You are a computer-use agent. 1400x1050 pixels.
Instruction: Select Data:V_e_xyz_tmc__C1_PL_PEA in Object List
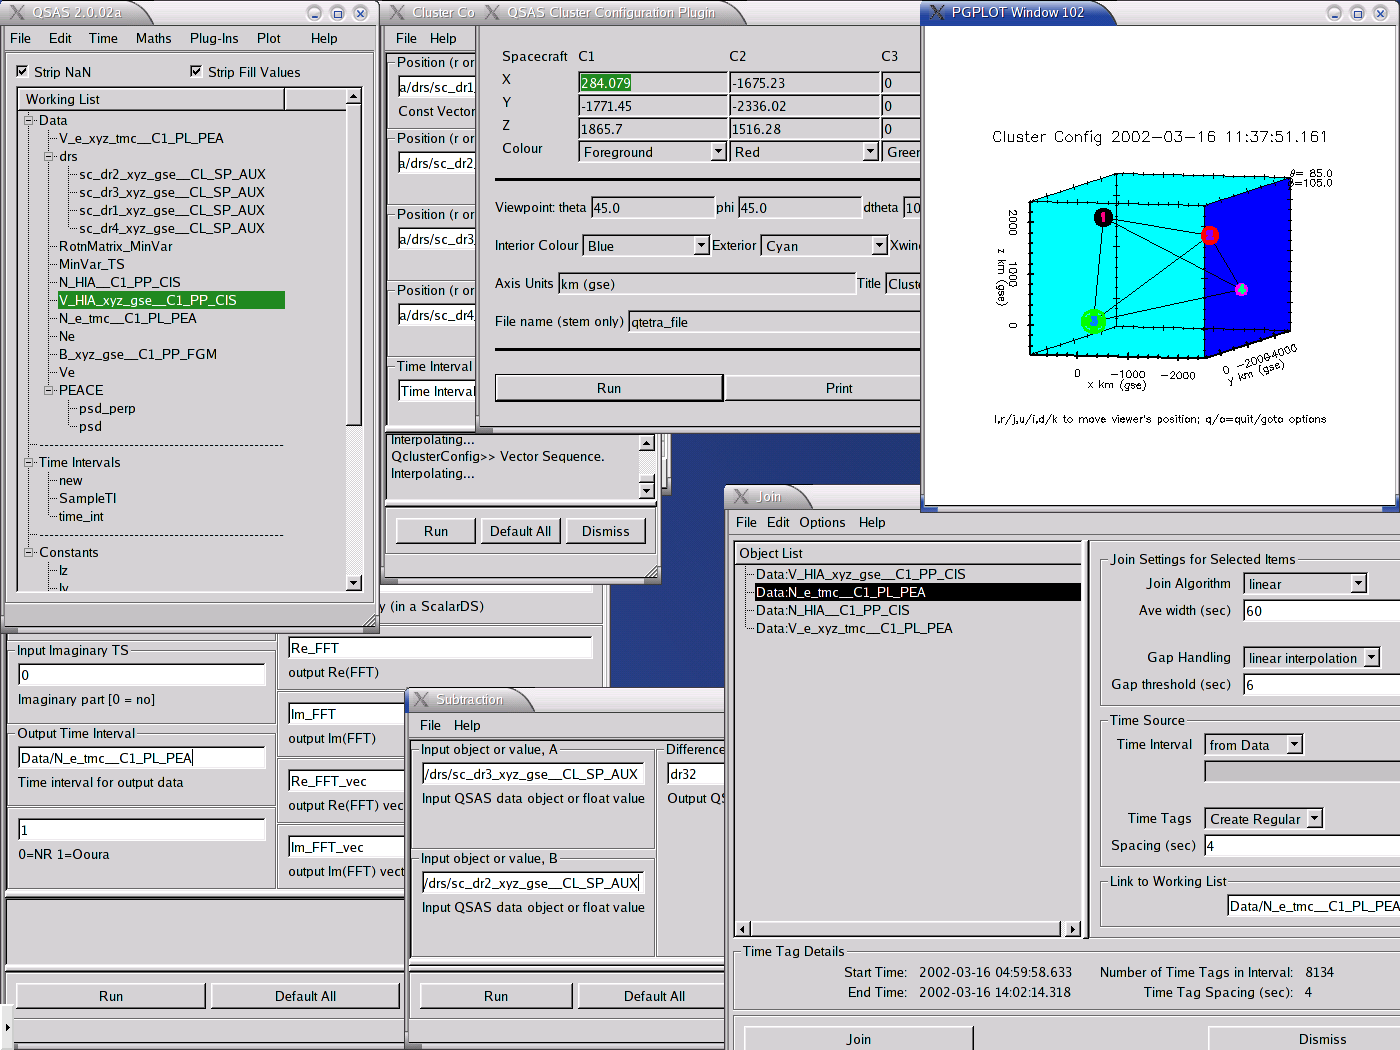854,628
